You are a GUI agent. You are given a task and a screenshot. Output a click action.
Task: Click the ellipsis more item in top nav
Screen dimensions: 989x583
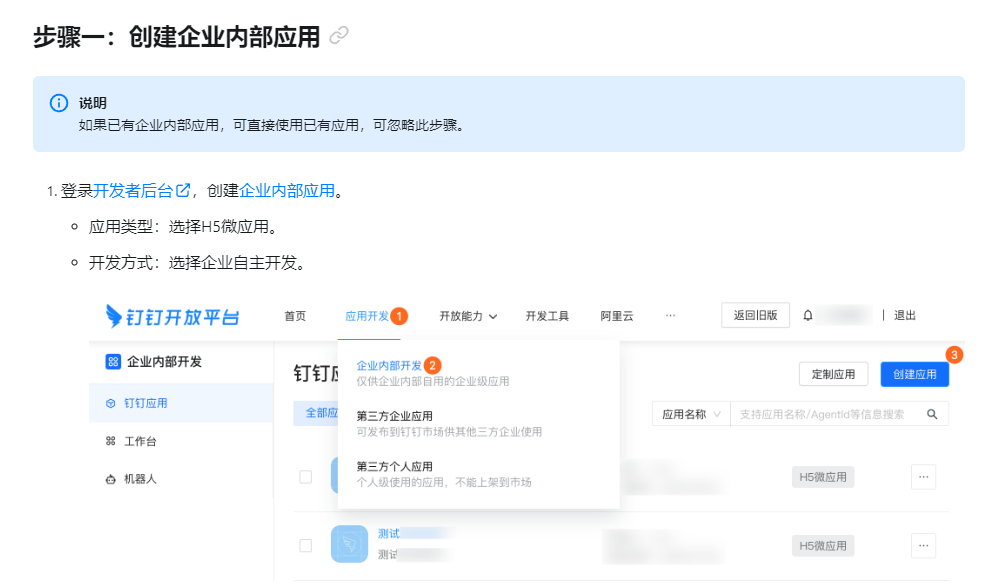click(670, 315)
